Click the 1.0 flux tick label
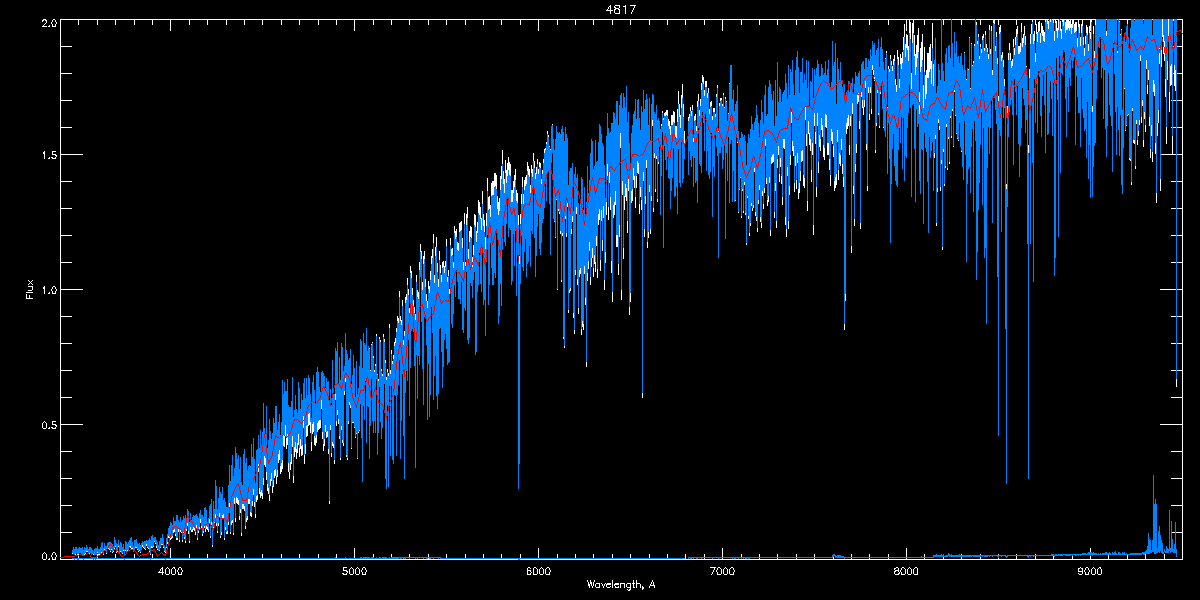1200x600 pixels. (48, 290)
